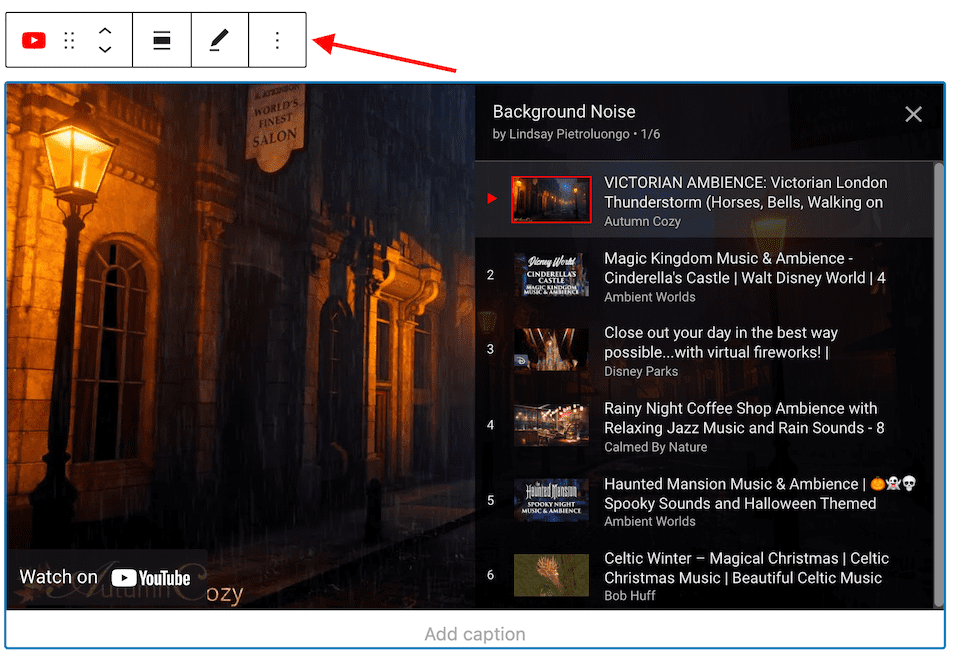Viewport: 960px width, 662px height.
Task: Move the embed block down
Action: pyautogui.click(x=105, y=48)
